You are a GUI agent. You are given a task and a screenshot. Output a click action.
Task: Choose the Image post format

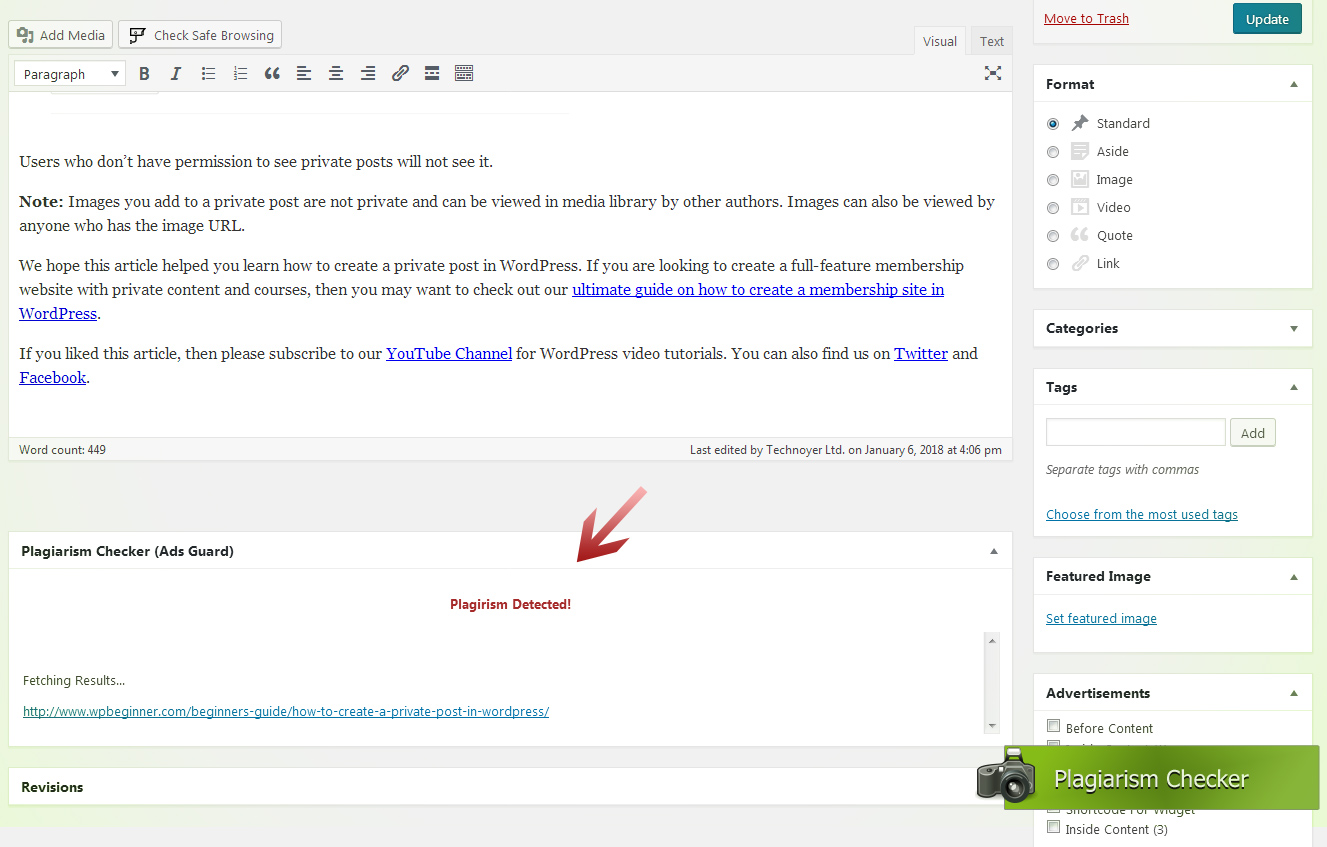[x=1053, y=180]
